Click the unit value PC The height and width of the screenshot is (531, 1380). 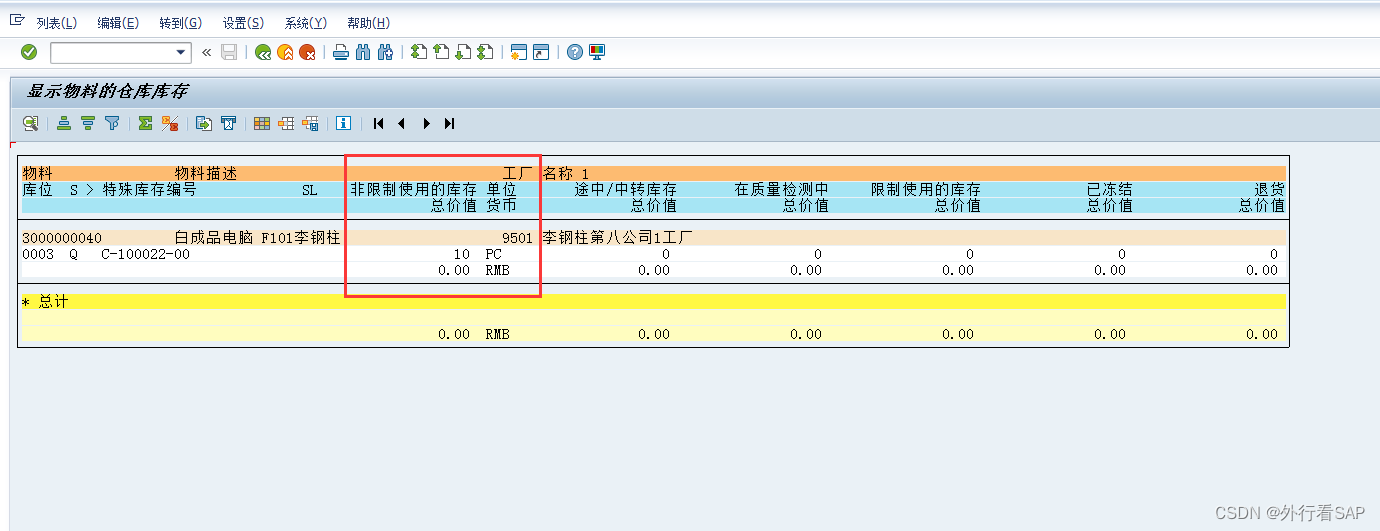pos(494,254)
